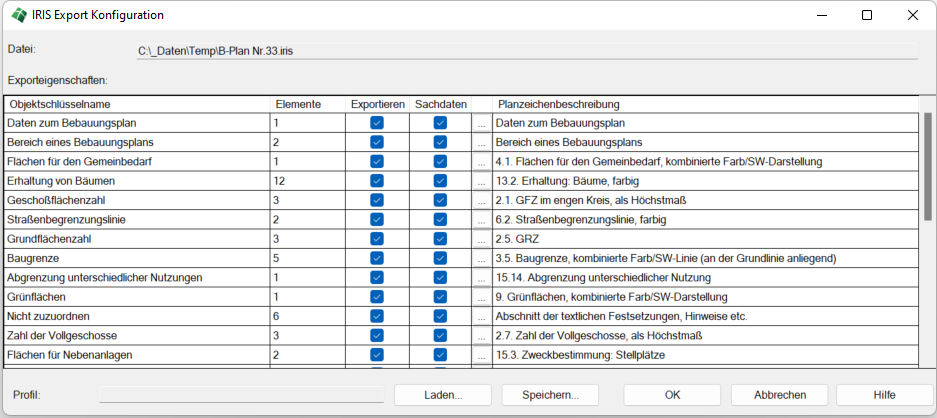Click the IRIS application icon in title bar
Viewport: 937px width, 418px height.
click(19, 15)
